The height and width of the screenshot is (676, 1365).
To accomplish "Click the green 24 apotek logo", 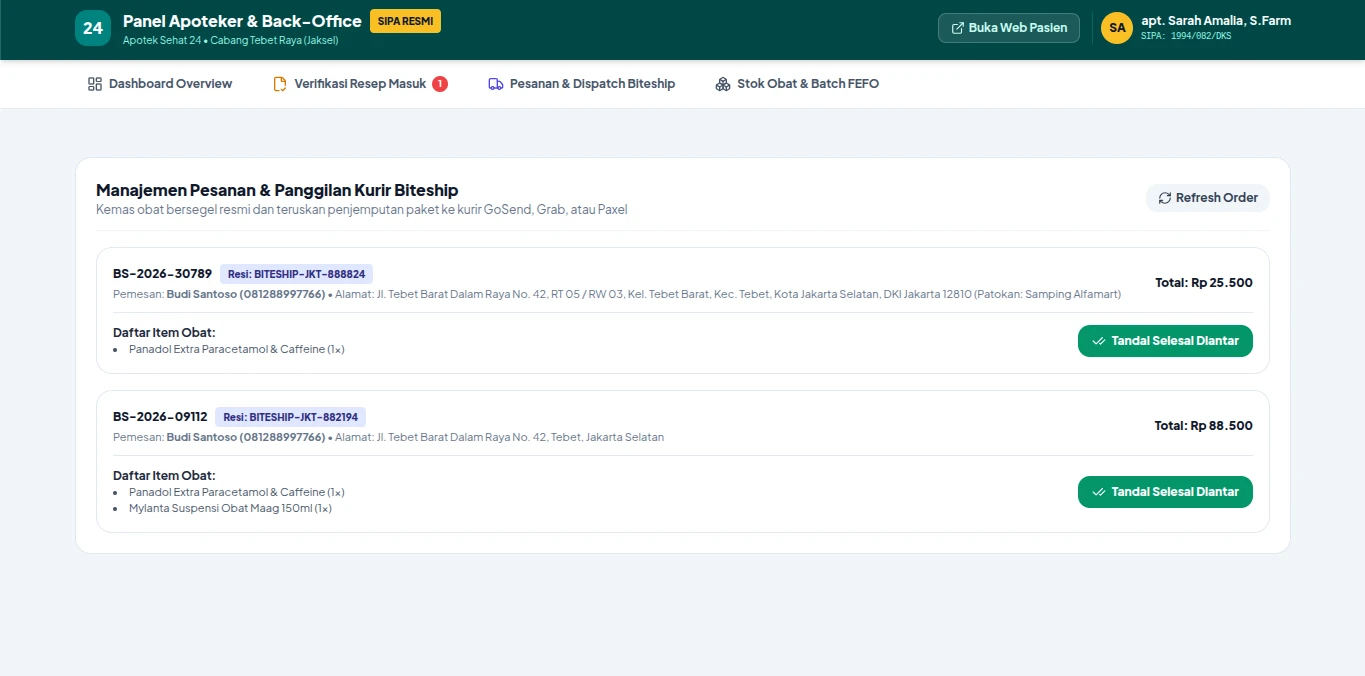I will pyautogui.click(x=93, y=28).
